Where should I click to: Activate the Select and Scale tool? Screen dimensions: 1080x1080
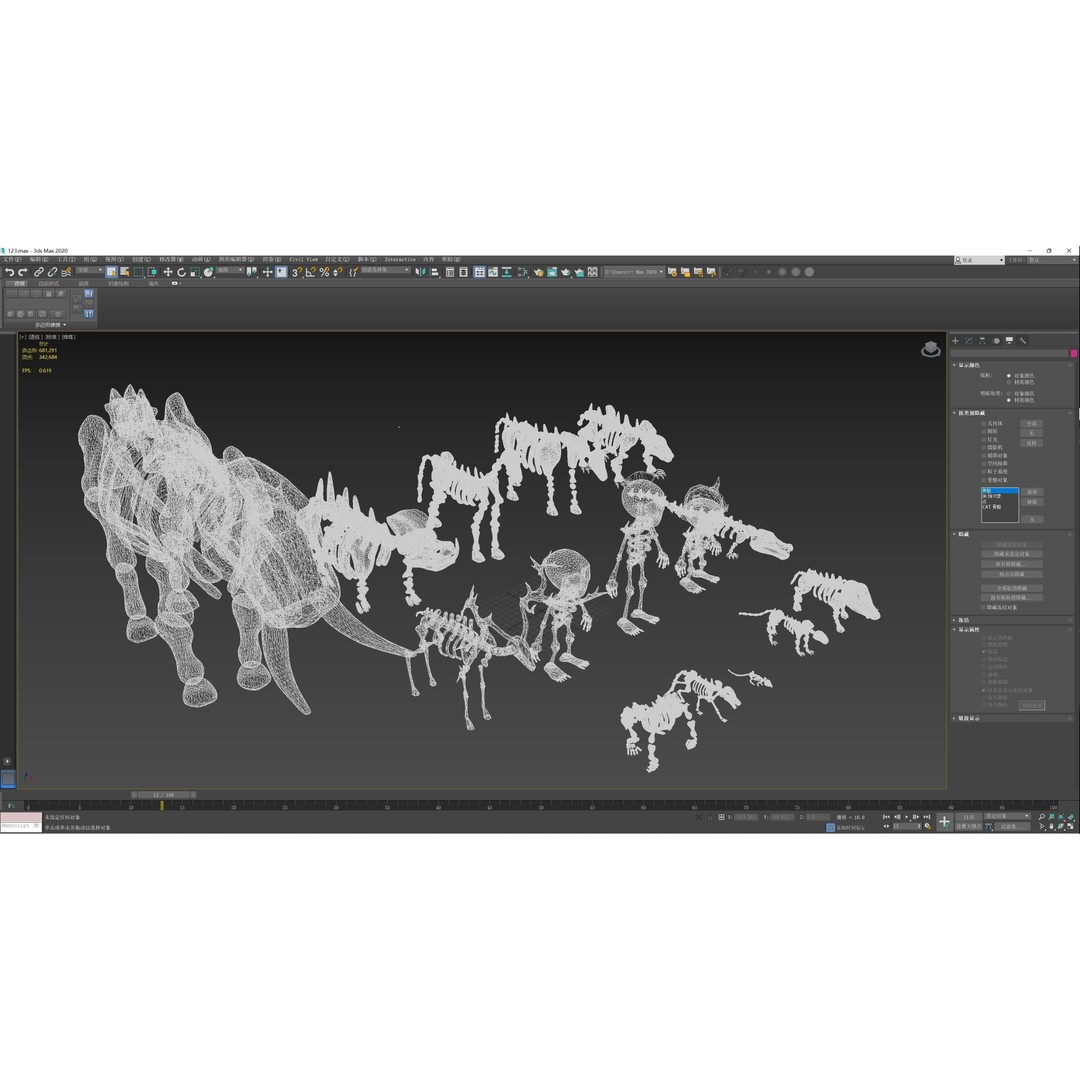tap(195, 272)
